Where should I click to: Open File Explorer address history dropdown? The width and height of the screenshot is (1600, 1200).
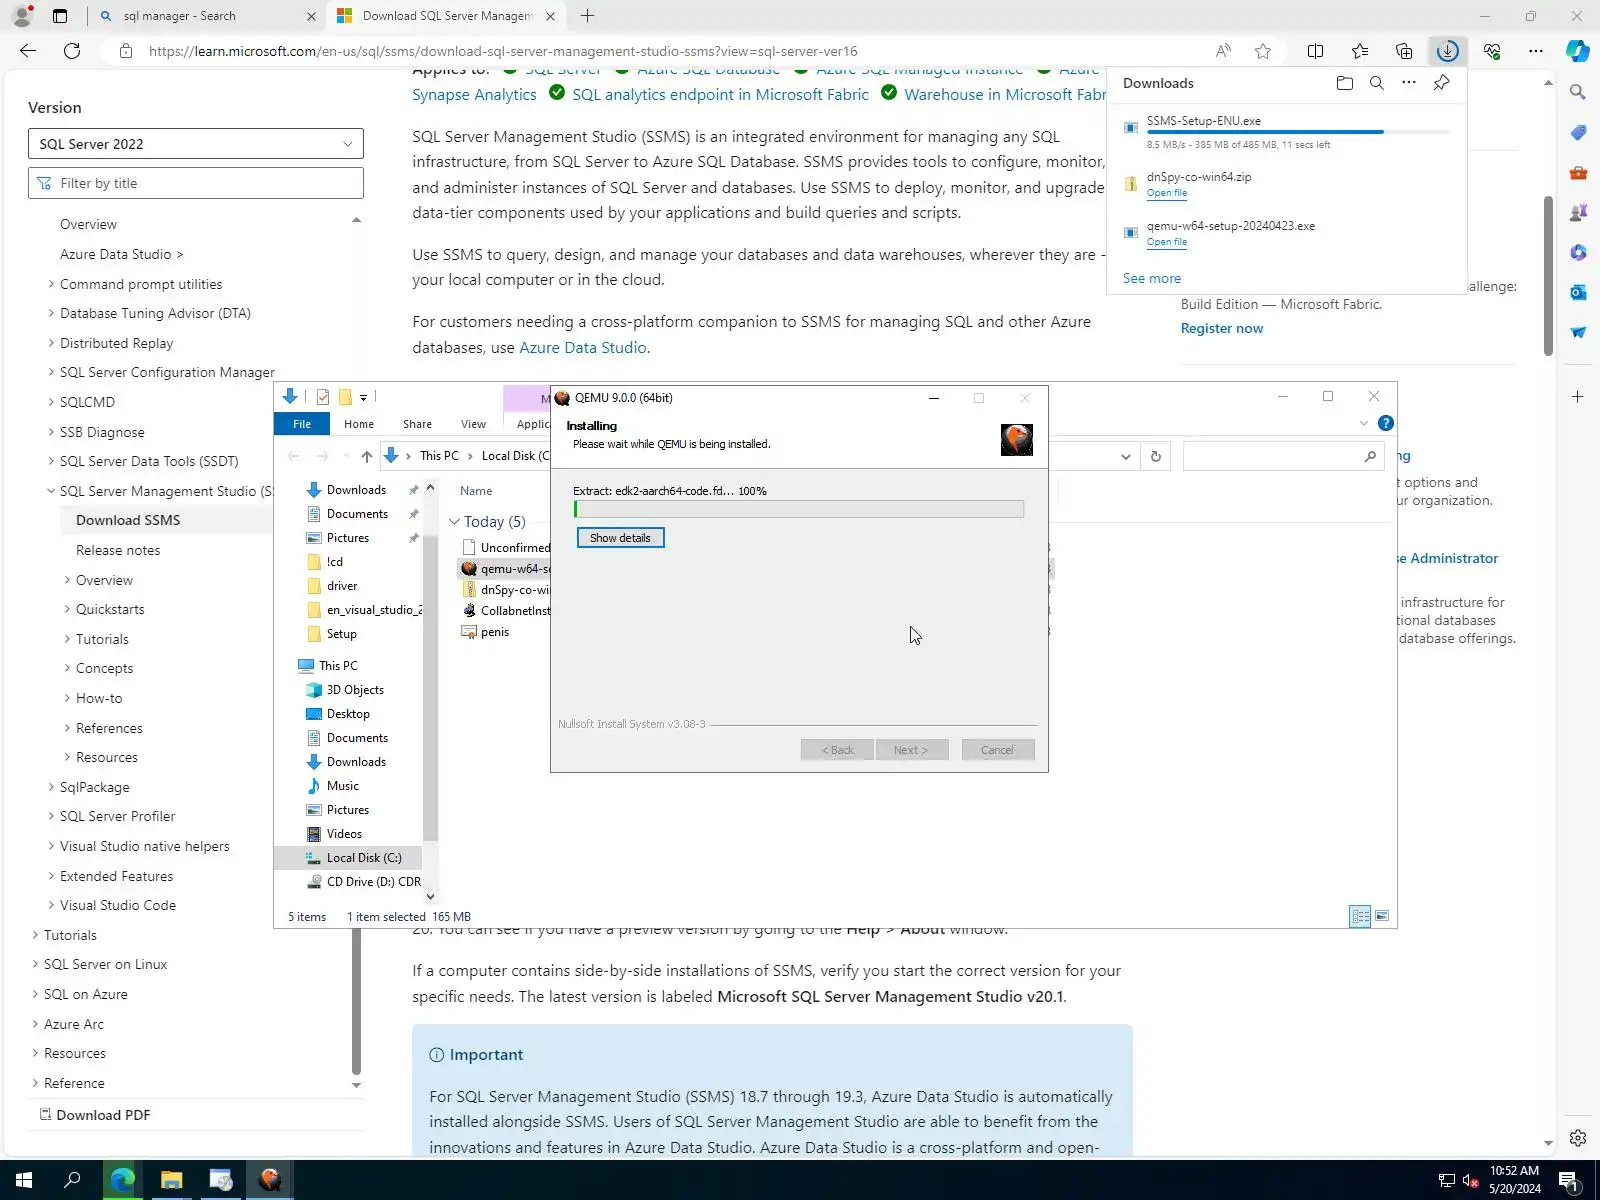[1126, 456]
